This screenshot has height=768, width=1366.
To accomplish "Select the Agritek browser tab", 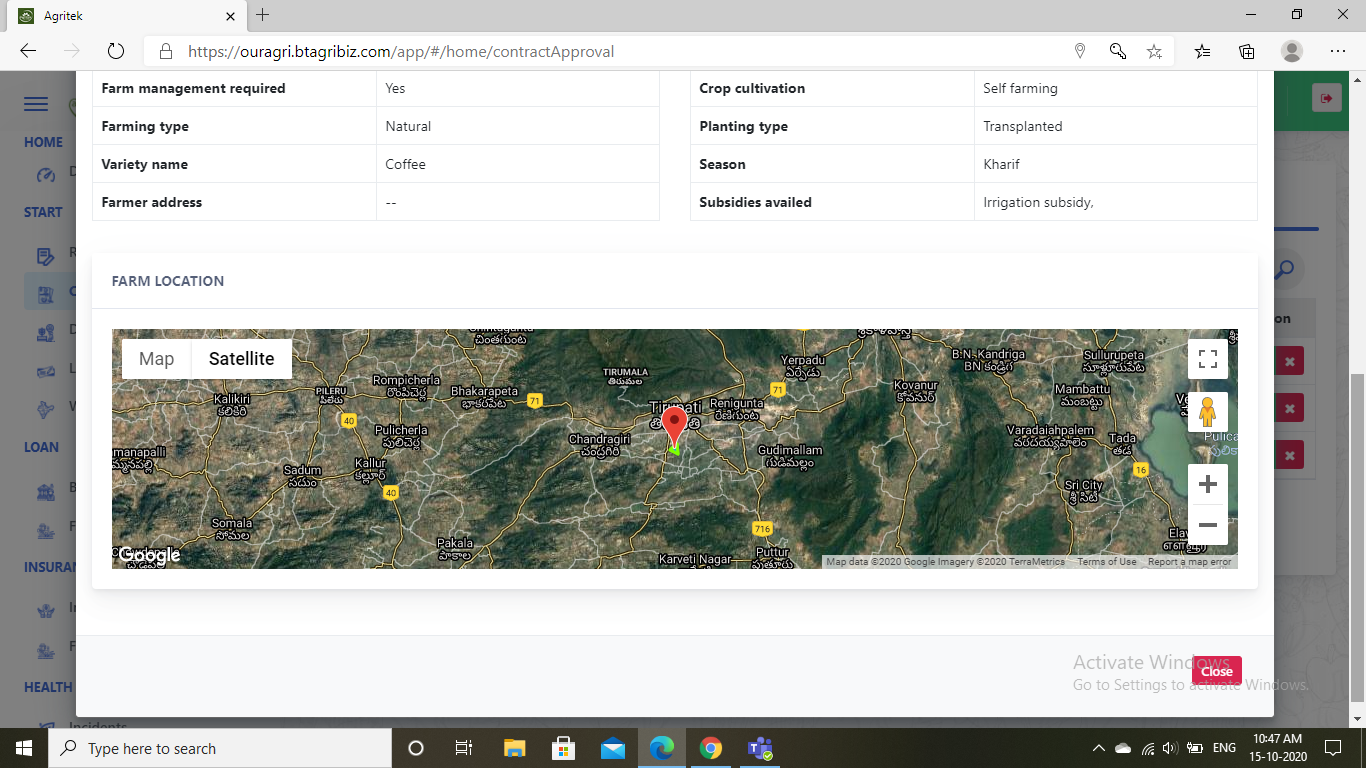I will tap(125, 16).
